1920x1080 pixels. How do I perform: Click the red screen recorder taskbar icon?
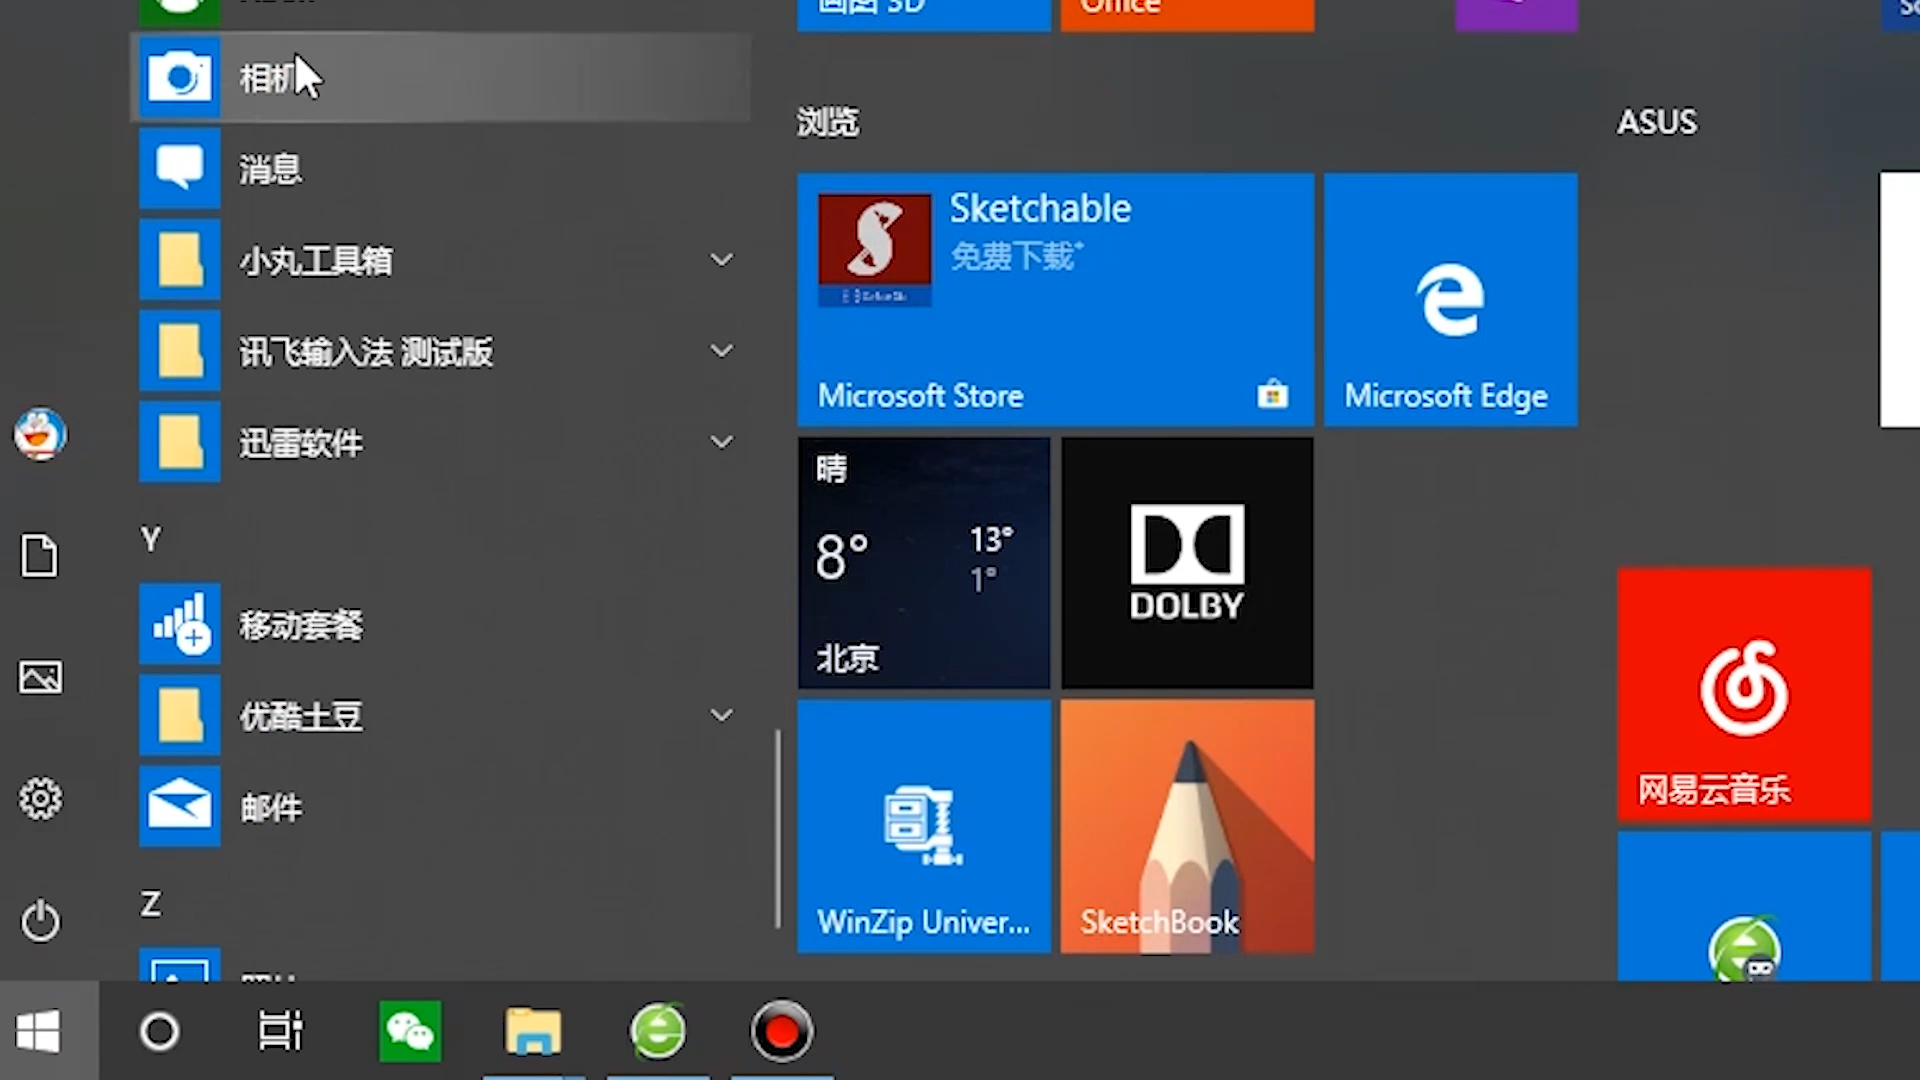click(782, 1031)
